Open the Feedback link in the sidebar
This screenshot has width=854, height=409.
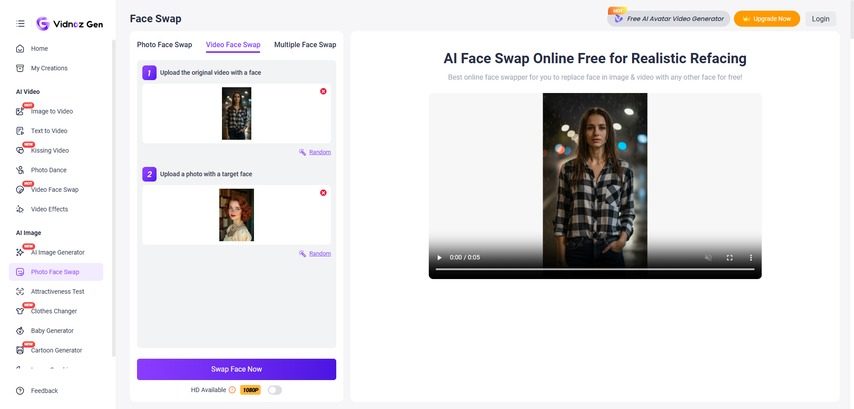pyautogui.click(x=44, y=390)
